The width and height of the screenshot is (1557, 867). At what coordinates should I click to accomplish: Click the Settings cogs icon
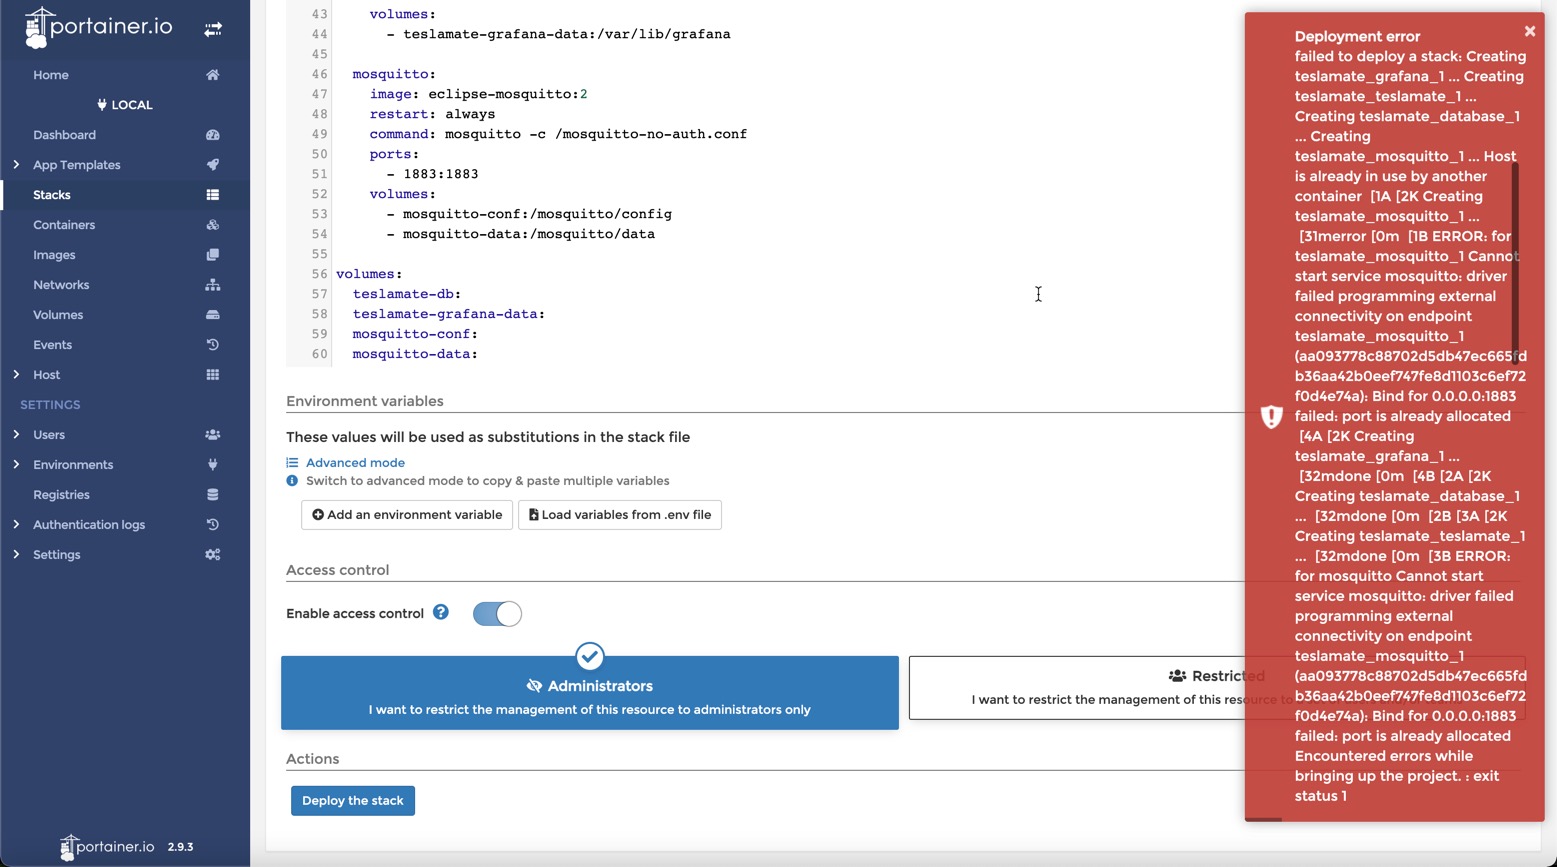click(x=213, y=555)
